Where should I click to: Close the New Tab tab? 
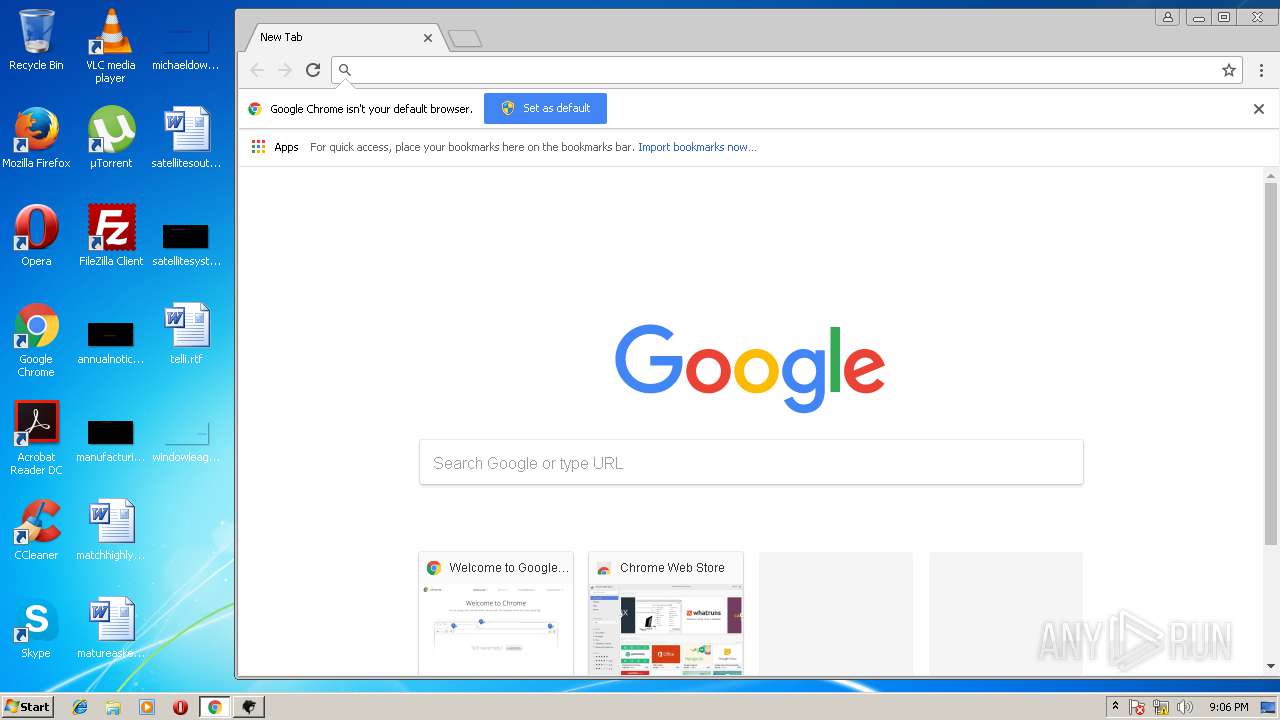[x=428, y=38]
